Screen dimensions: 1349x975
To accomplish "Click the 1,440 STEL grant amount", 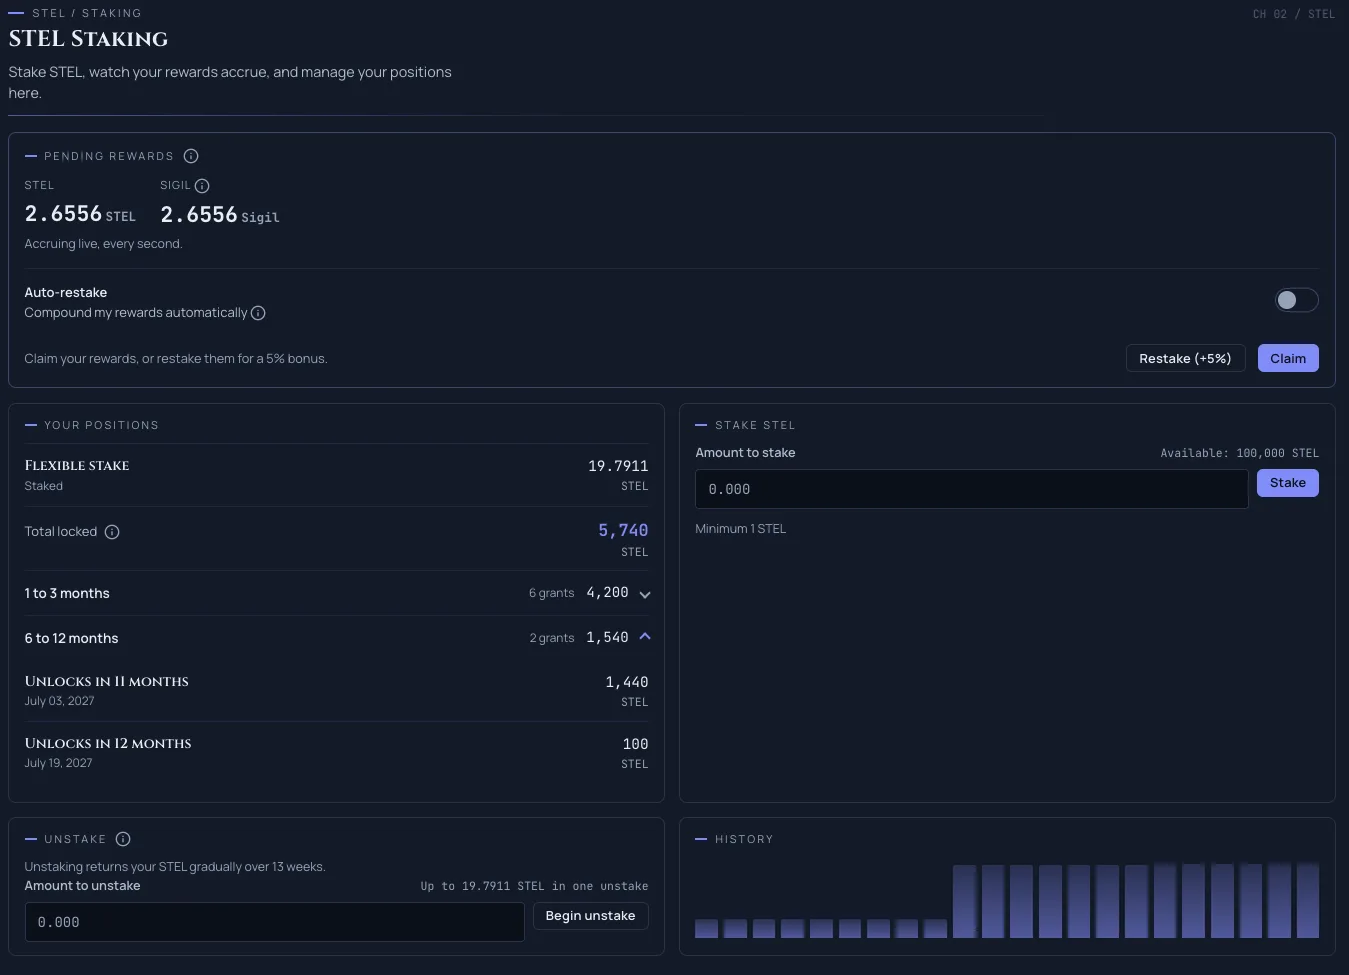I will (x=627, y=682).
